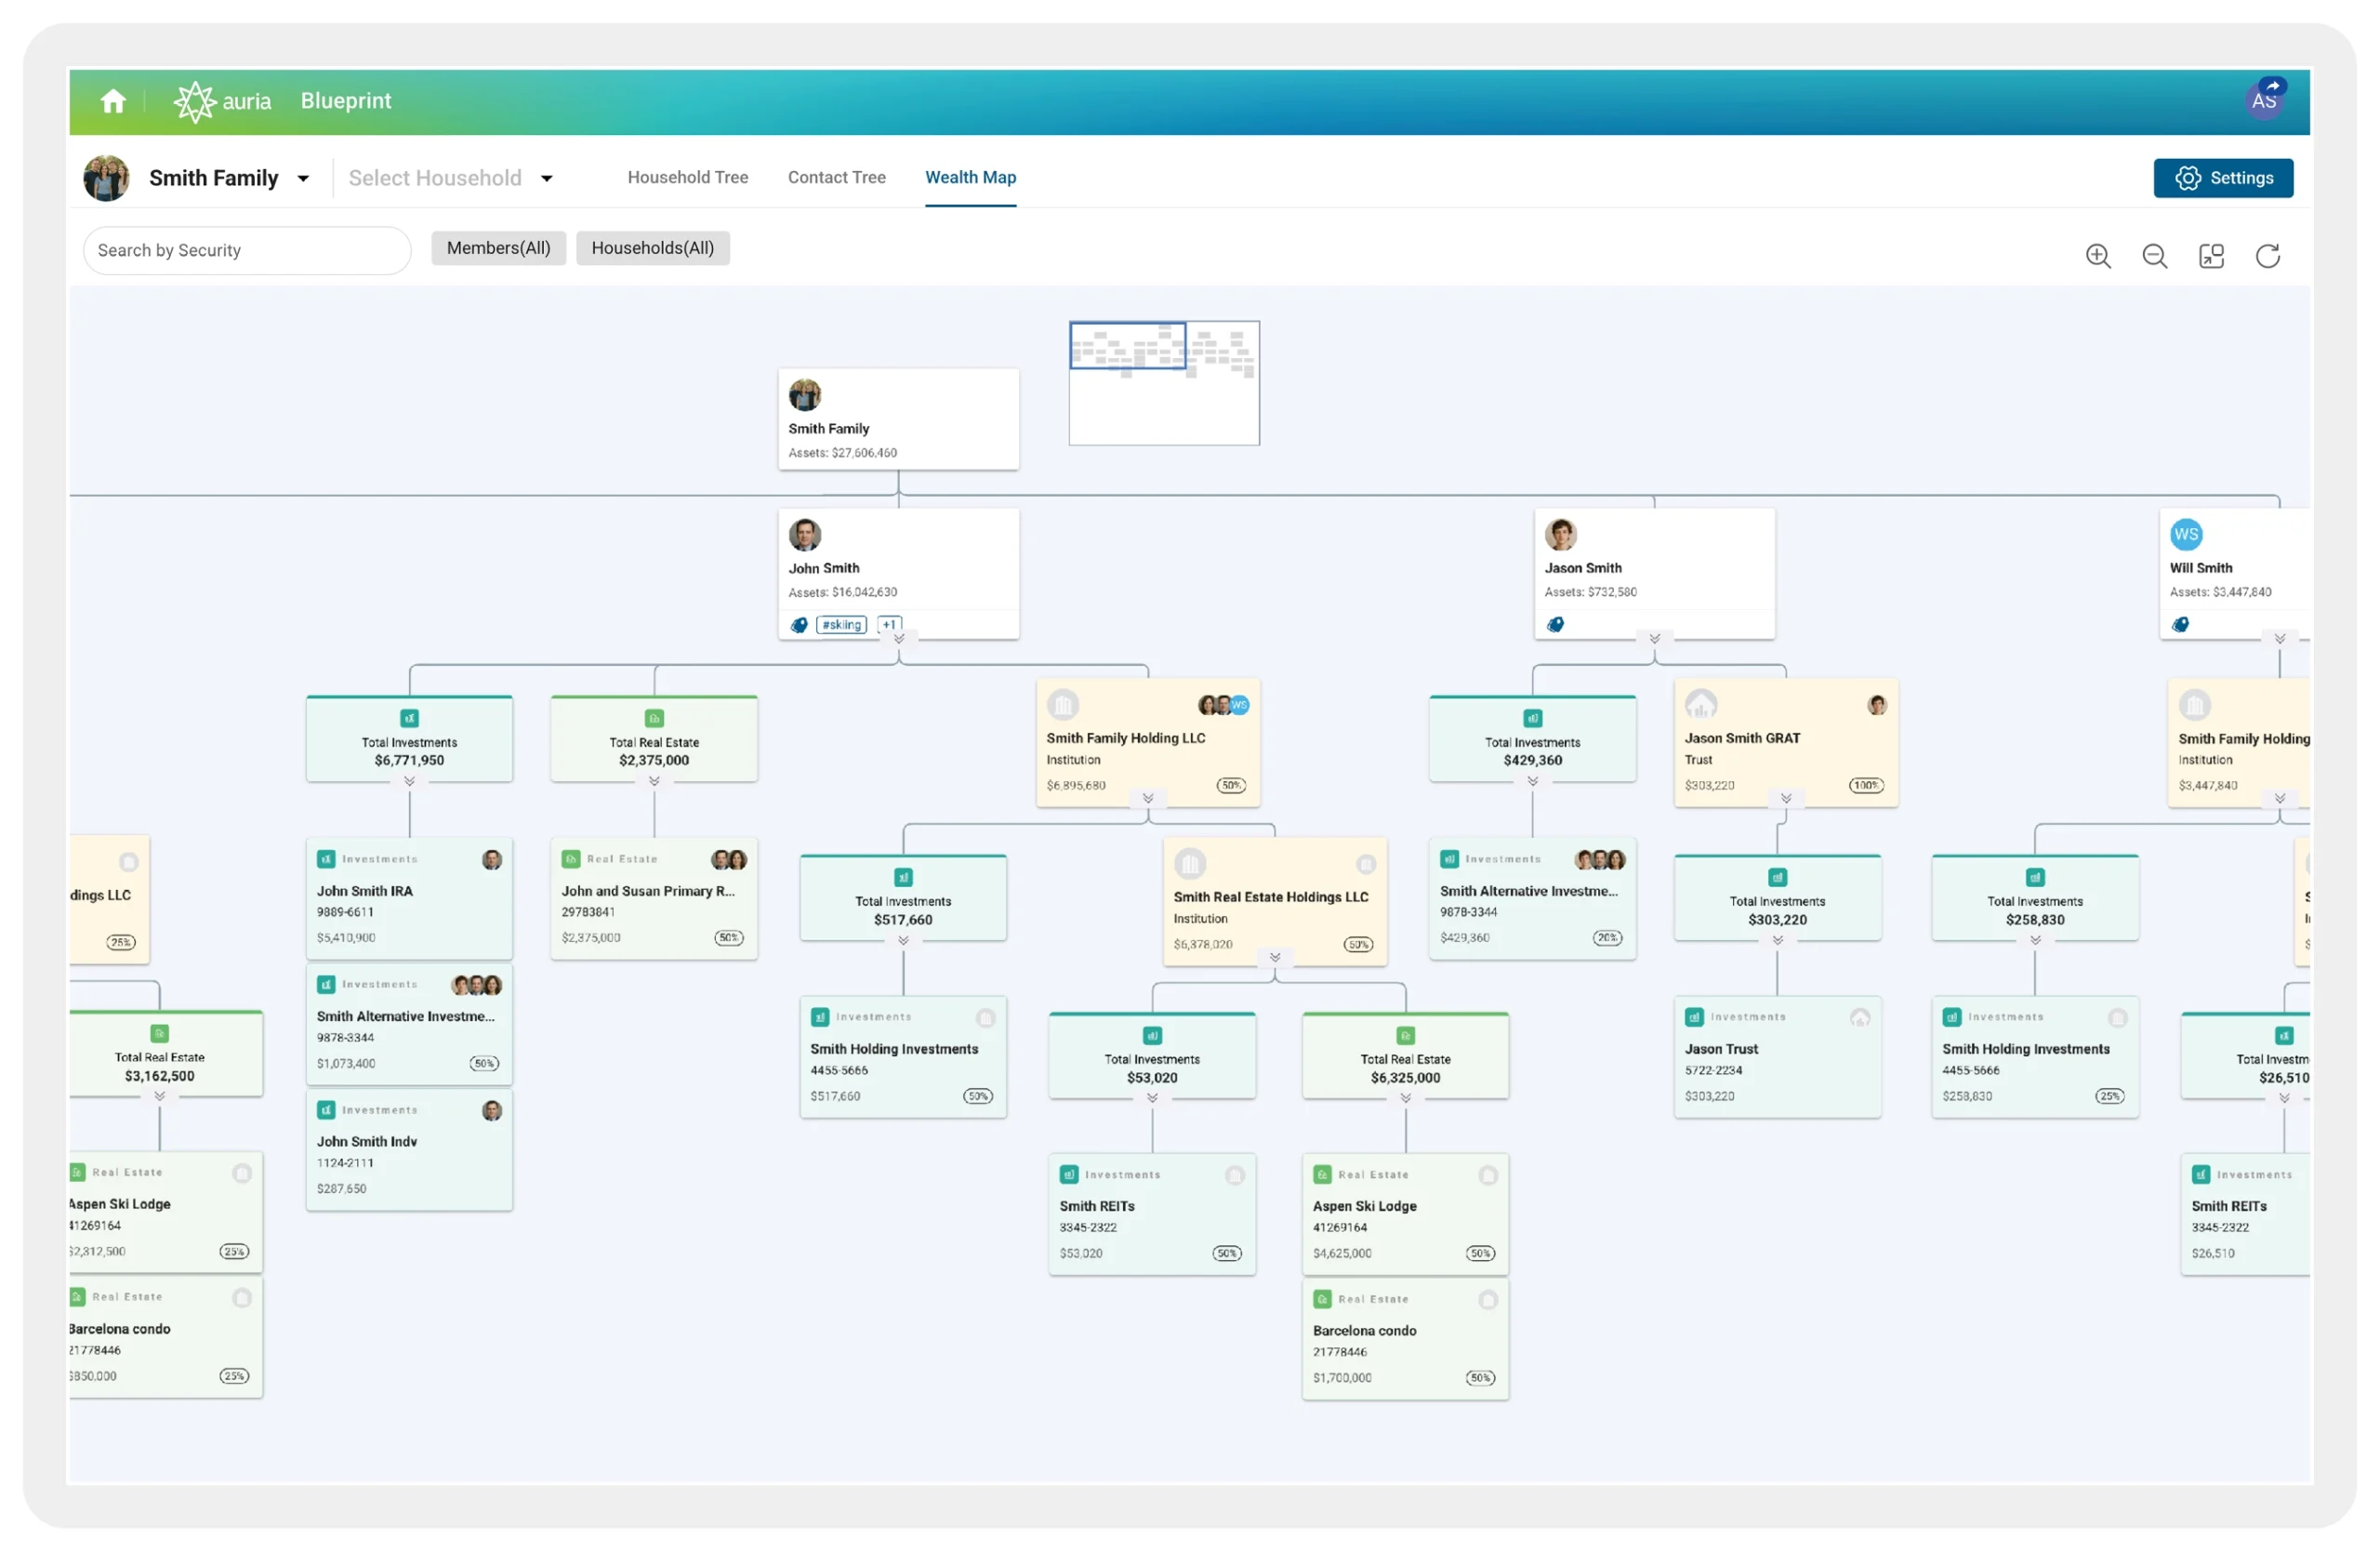Click the home icon in the top bar
Screen dimensions: 2380x1552
[113, 100]
